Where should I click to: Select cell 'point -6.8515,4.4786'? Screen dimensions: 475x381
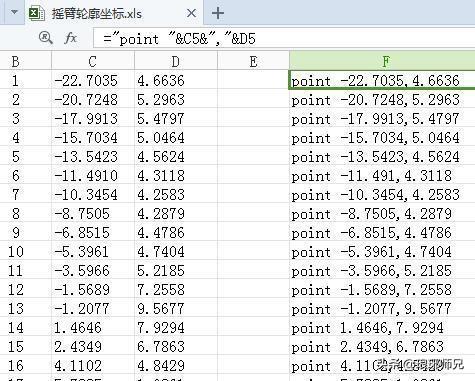(382, 232)
